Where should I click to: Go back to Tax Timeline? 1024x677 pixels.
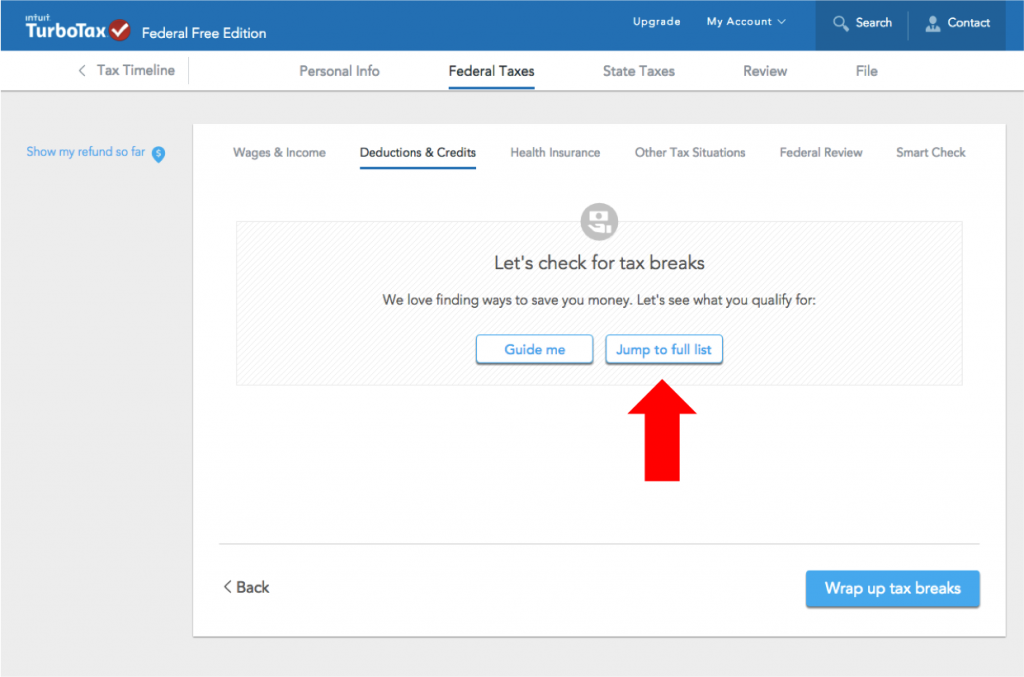(126, 71)
